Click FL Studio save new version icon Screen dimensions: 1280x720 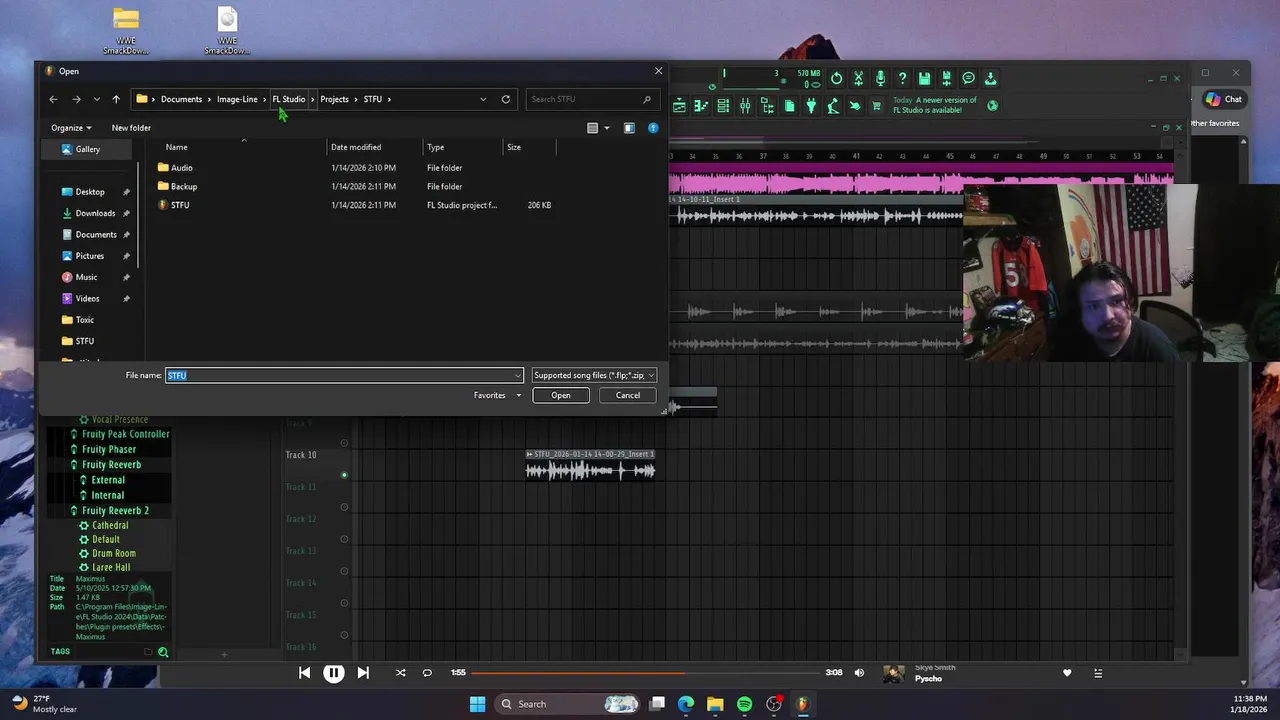[946, 78]
